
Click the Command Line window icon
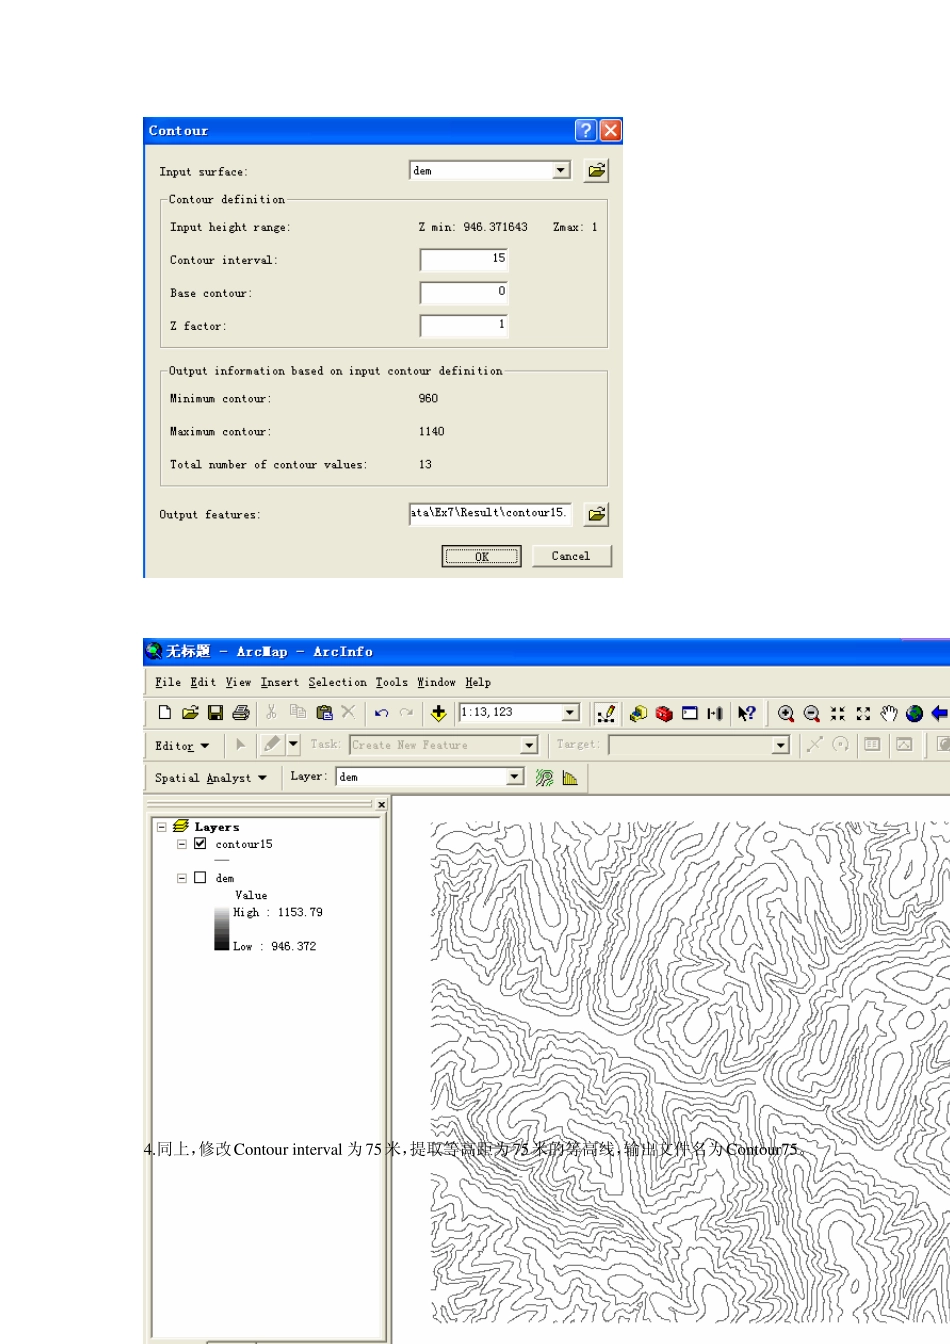click(x=690, y=713)
